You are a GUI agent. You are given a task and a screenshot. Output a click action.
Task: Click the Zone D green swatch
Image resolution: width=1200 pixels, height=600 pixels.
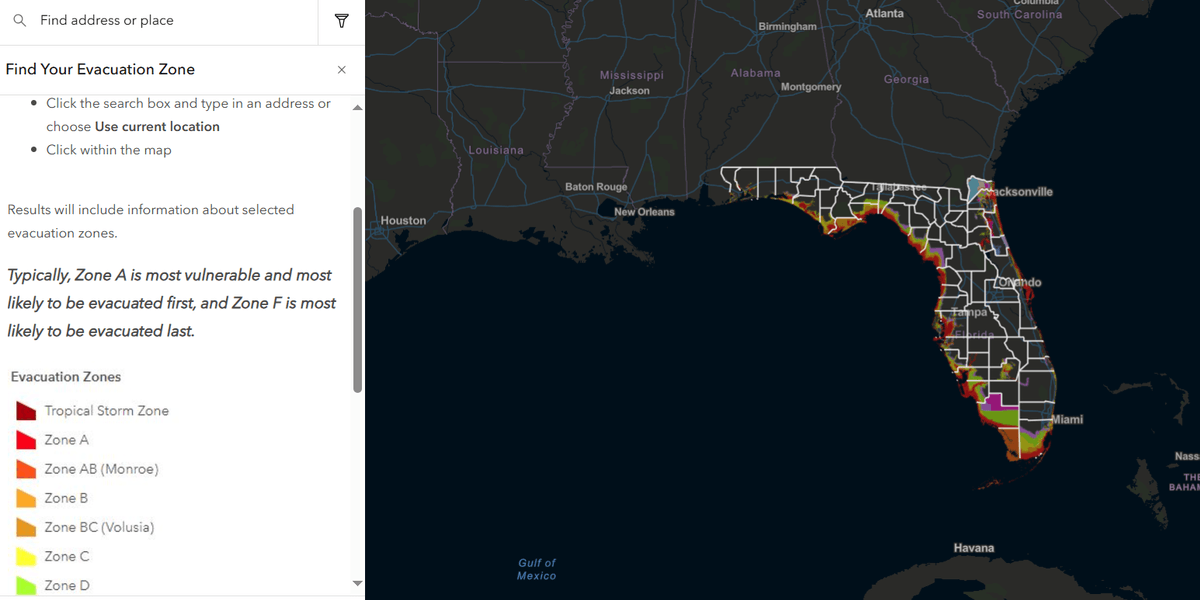tap(26, 585)
